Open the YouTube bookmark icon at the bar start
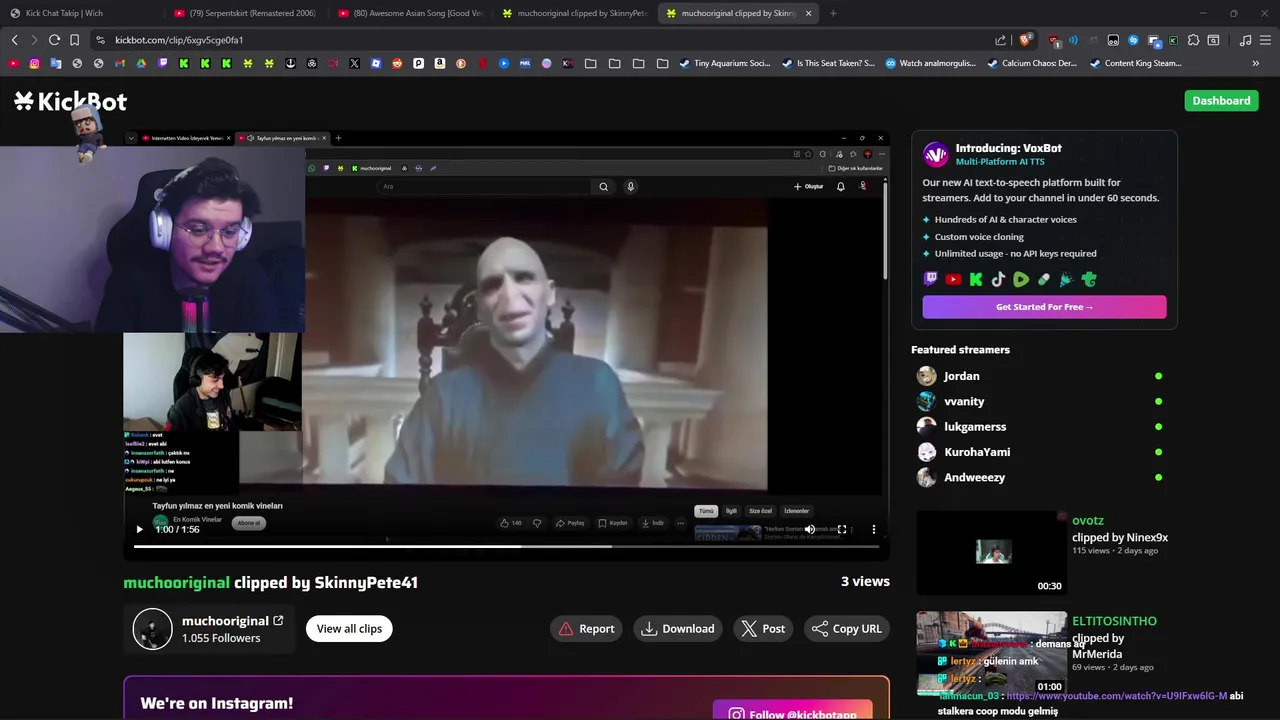The image size is (1280, 720). 13,63
